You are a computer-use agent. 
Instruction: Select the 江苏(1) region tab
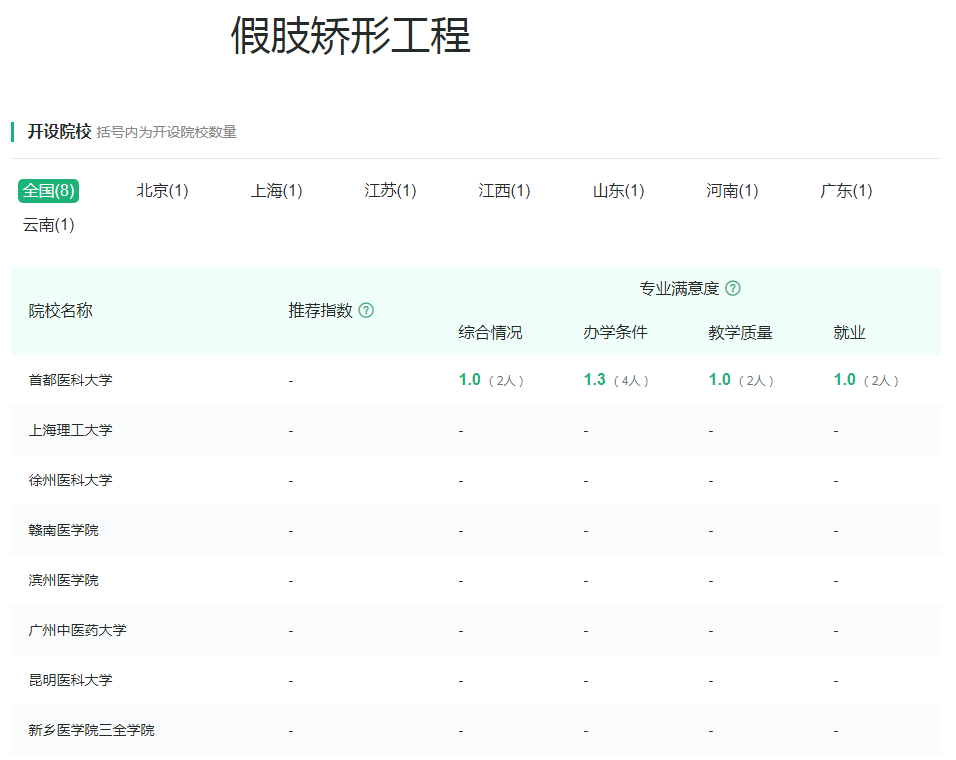(x=390, y=191)
